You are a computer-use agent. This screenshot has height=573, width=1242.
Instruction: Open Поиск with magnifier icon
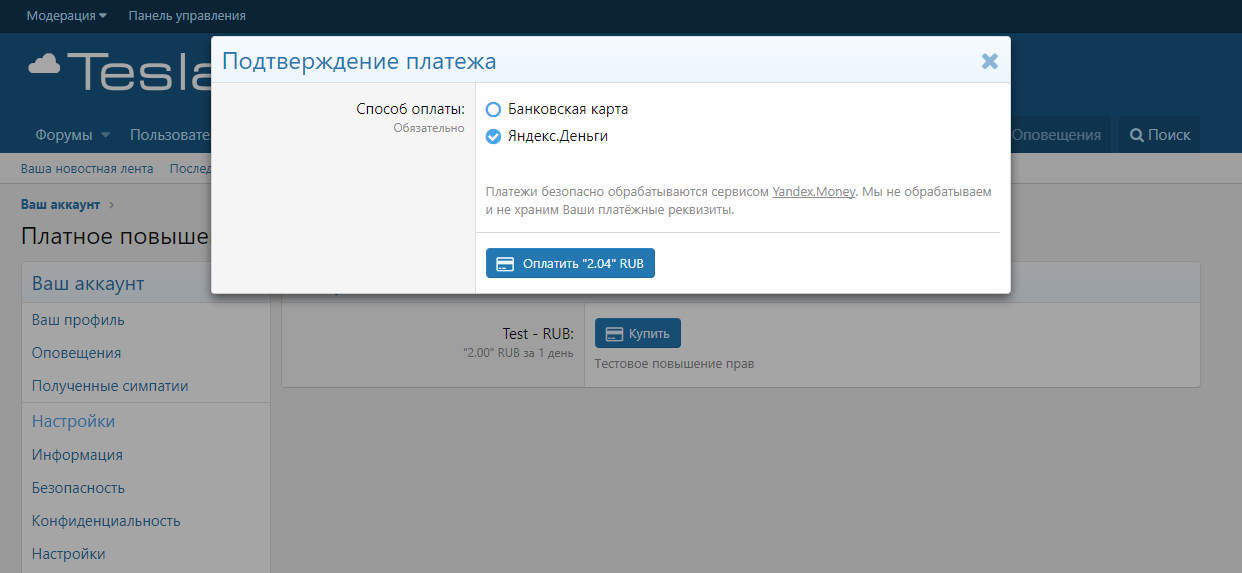(x=1160, y=135)
